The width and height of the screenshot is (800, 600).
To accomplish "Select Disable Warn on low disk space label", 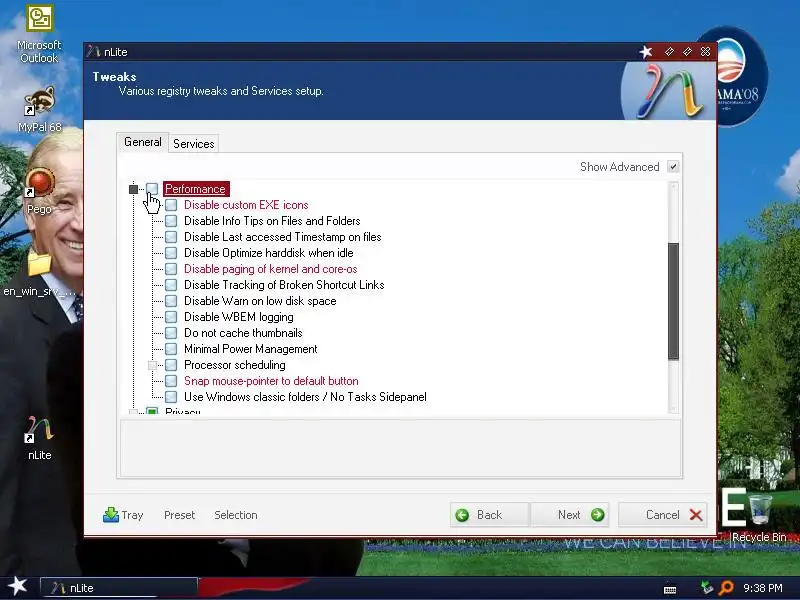I will pyautogui.click(x=260, y=301).
